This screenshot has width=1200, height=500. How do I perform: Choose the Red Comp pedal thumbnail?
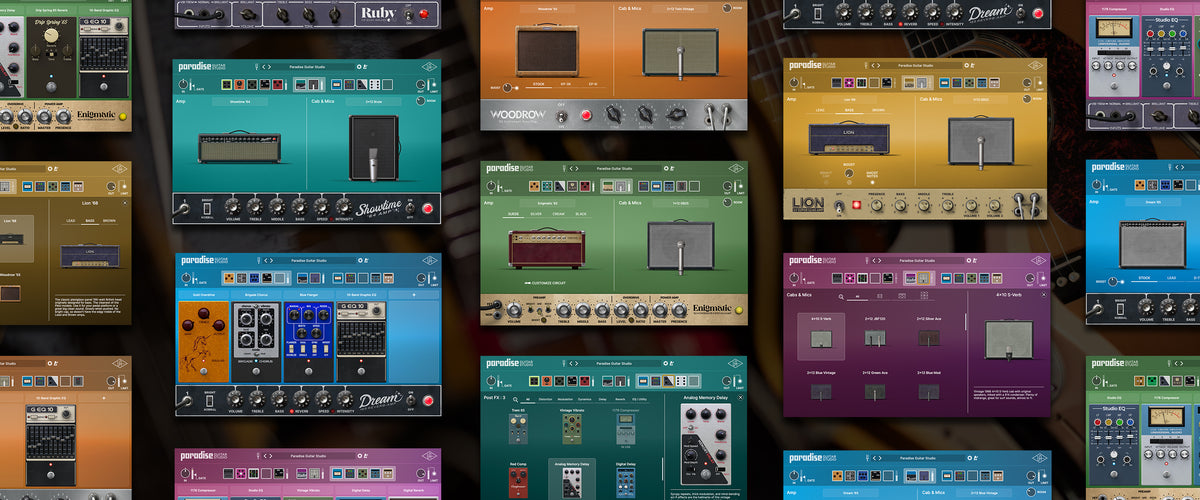[518, 483]
